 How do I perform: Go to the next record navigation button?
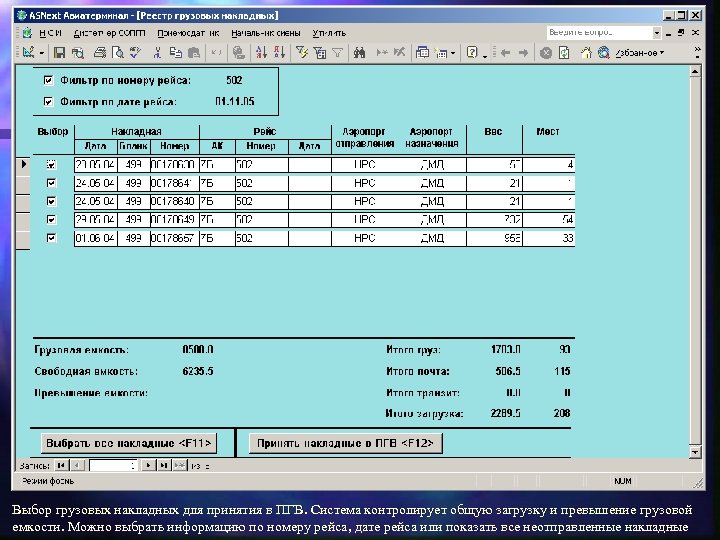click(x=148, y=465)
